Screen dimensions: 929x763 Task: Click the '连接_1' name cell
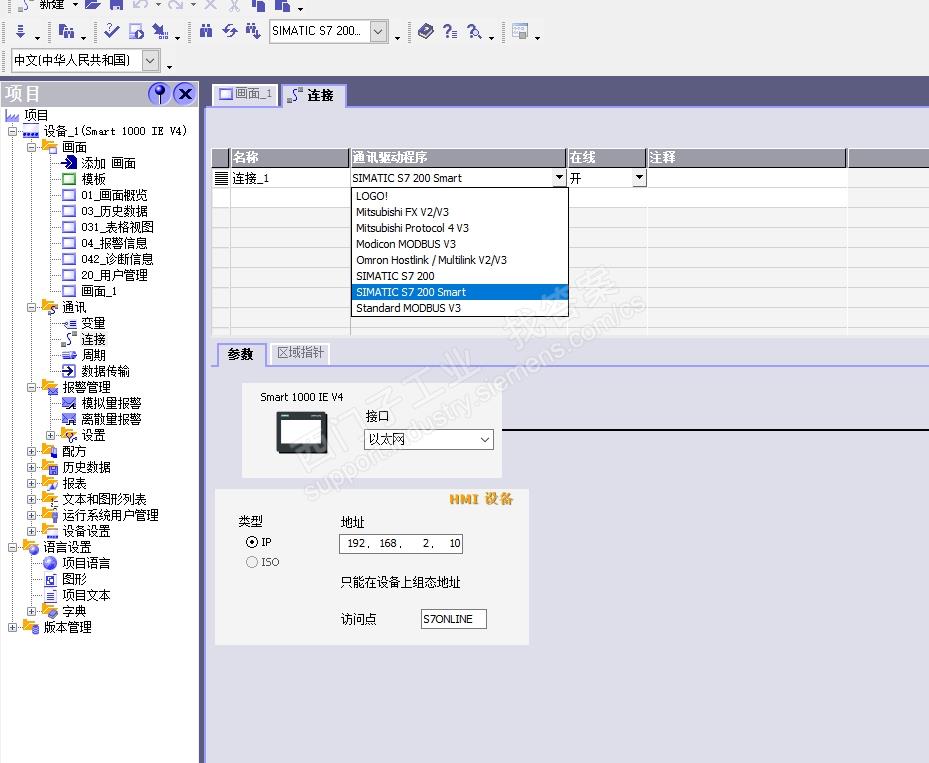[x=289, y=178]
